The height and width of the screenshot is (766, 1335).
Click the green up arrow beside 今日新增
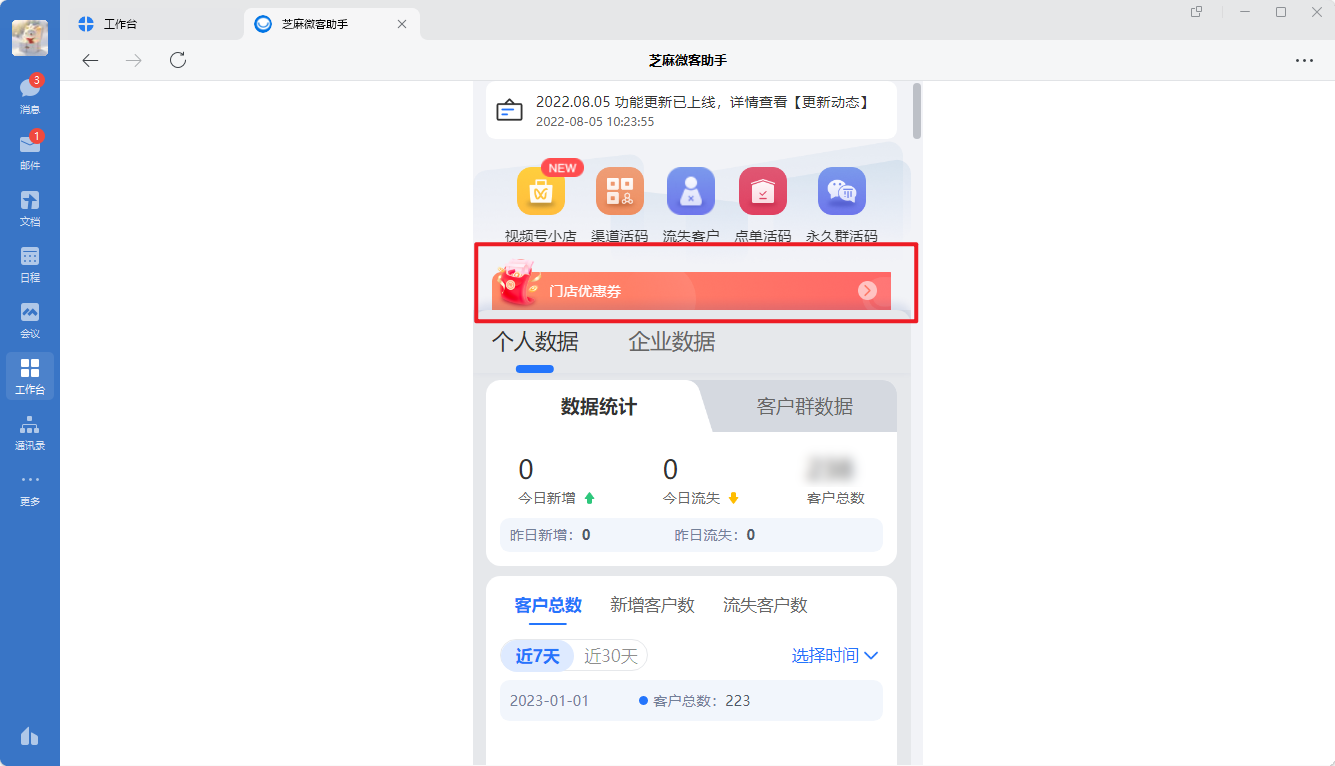(x=589, y=498)
